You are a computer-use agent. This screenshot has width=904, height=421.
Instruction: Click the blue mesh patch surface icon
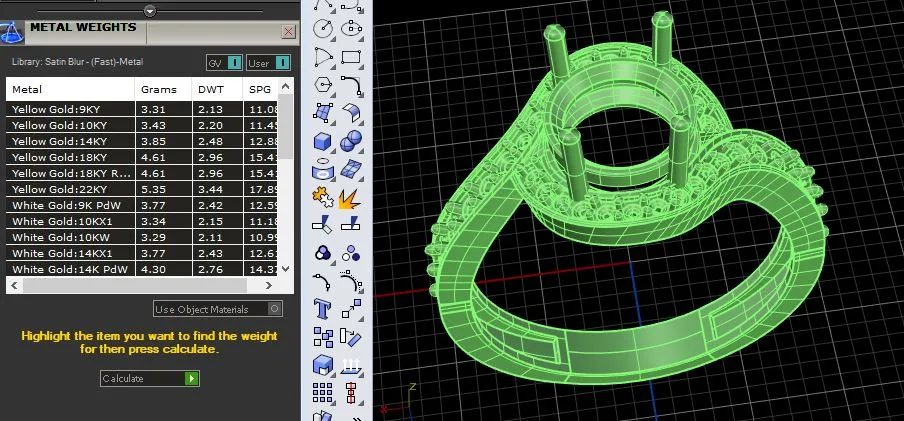pyautogui.click(x=352, y=170)
